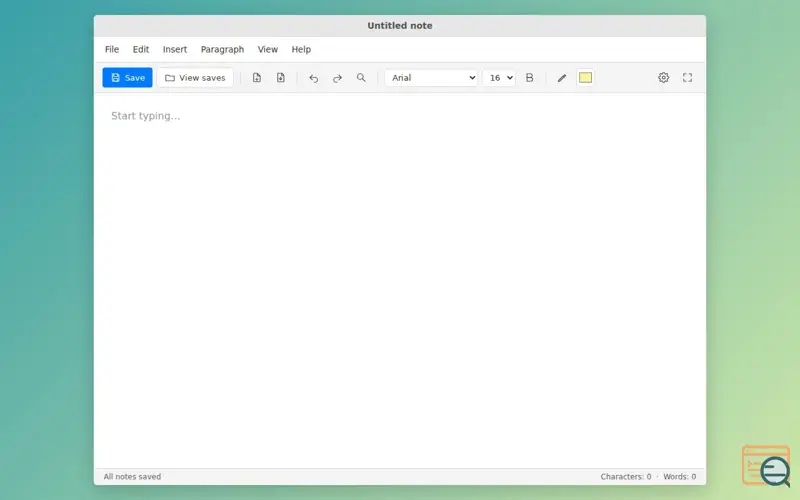
Task: Click the All notes saved status
Action: [x=132, y=477]
